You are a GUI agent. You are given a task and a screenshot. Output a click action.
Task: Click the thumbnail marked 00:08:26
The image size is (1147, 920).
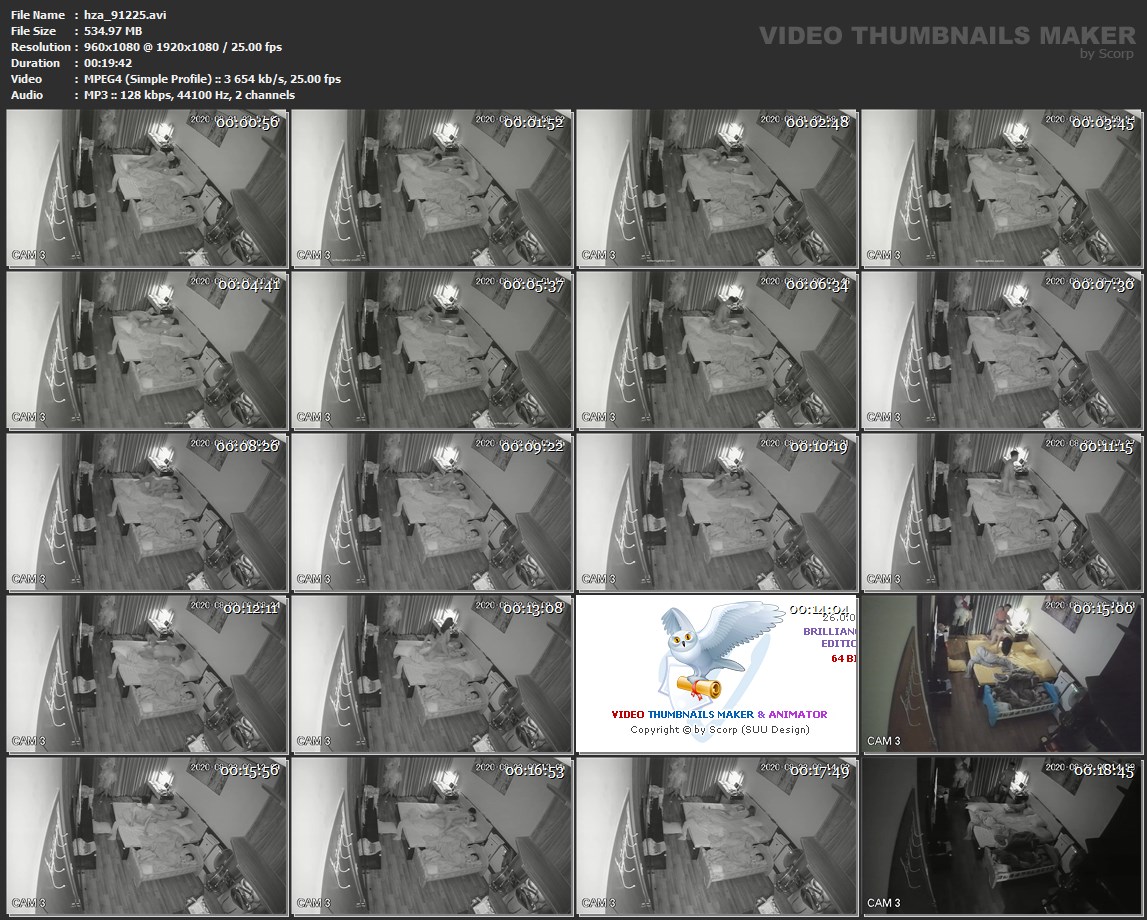pyautogui.click(x=146, y=512)
